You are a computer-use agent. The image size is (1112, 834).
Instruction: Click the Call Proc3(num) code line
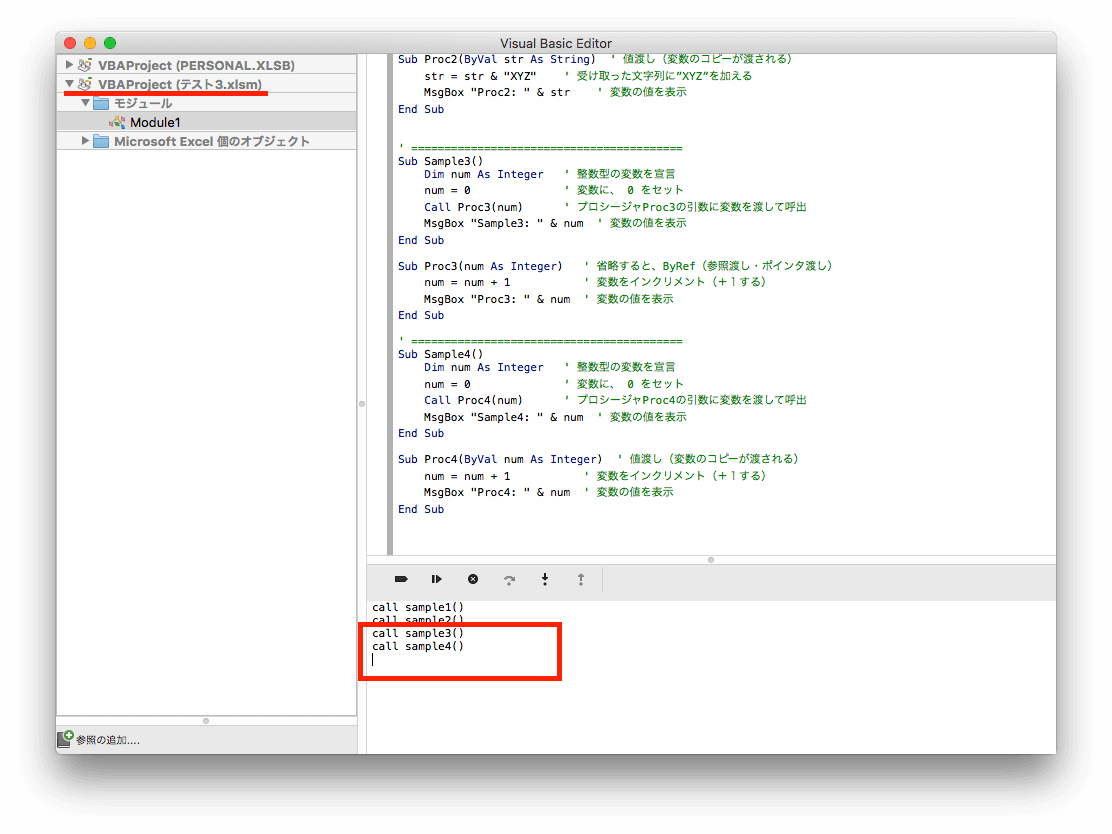473,207
